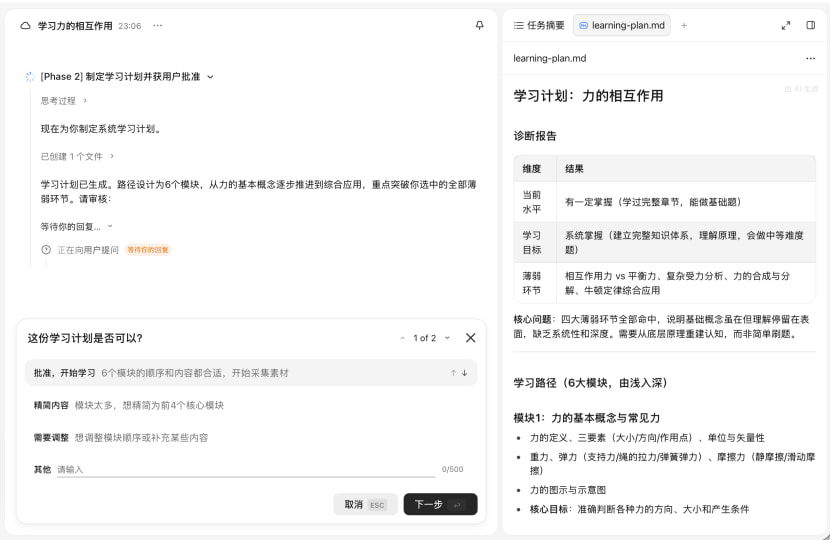Click the 力的图示与示意图 bullet item
Viewport: 830px width, 540px height.
(x=568, y=490)
